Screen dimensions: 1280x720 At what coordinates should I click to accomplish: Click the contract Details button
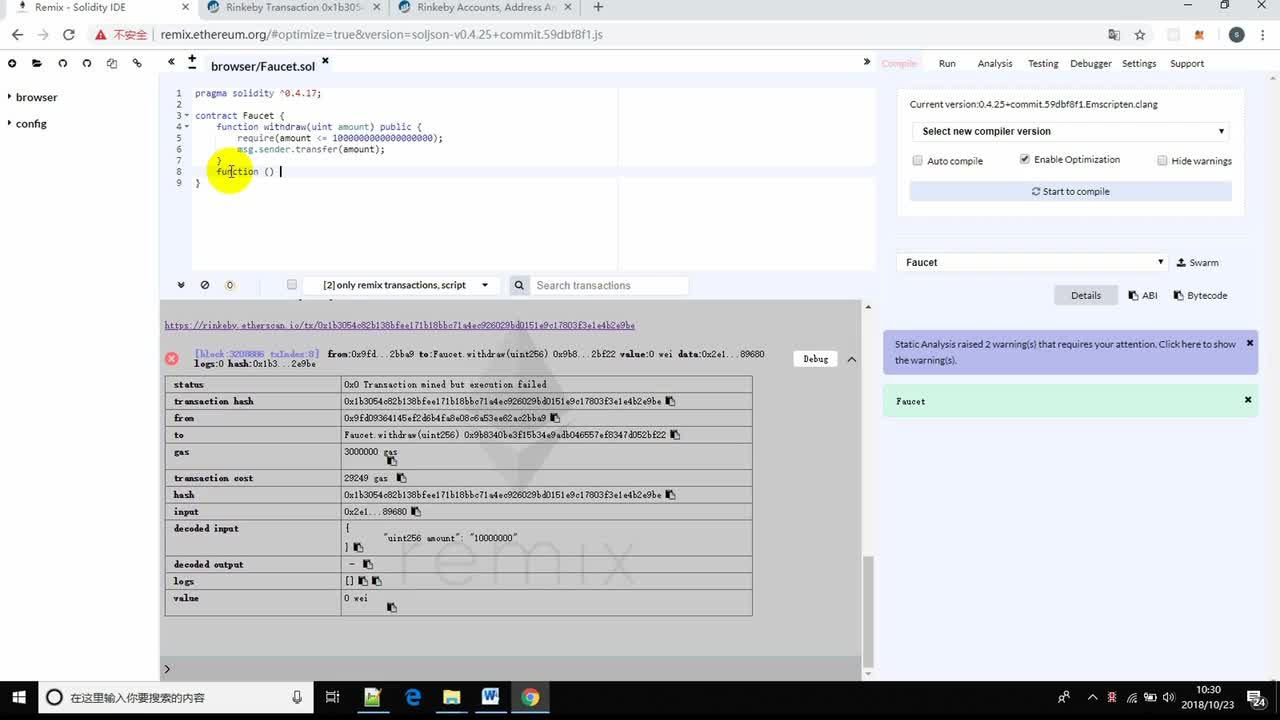[x=1086, y=295]
